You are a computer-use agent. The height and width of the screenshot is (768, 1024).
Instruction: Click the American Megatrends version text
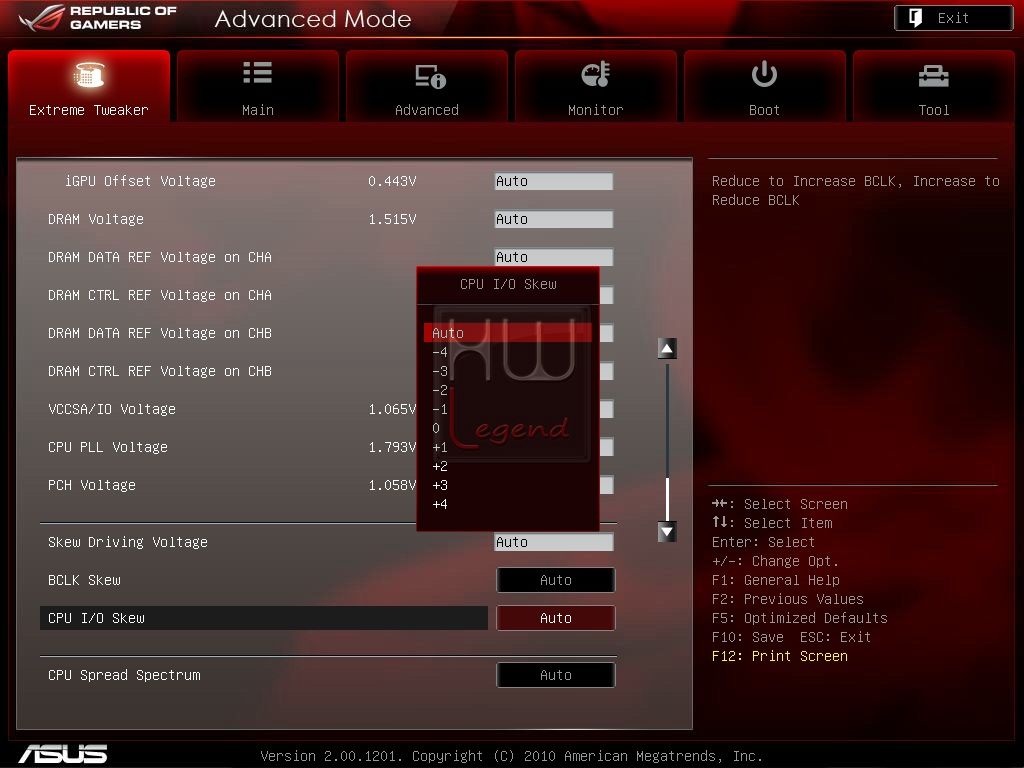pos(511,756)
